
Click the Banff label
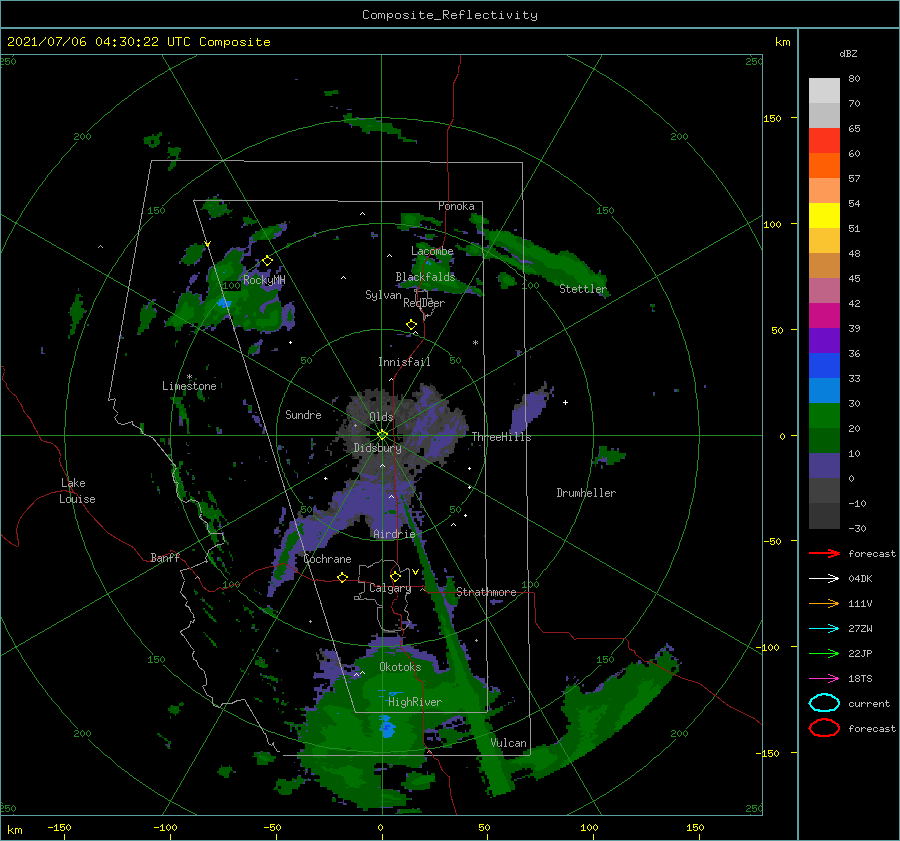point(165,557)
